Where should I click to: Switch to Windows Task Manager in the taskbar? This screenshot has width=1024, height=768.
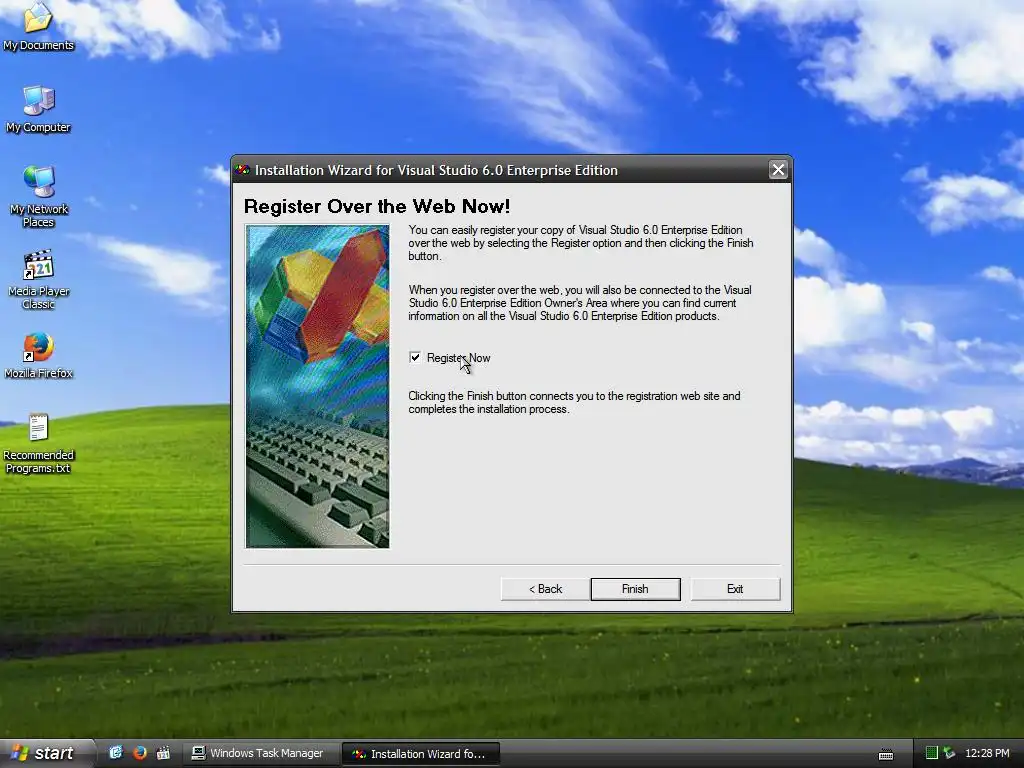point(260,753)
